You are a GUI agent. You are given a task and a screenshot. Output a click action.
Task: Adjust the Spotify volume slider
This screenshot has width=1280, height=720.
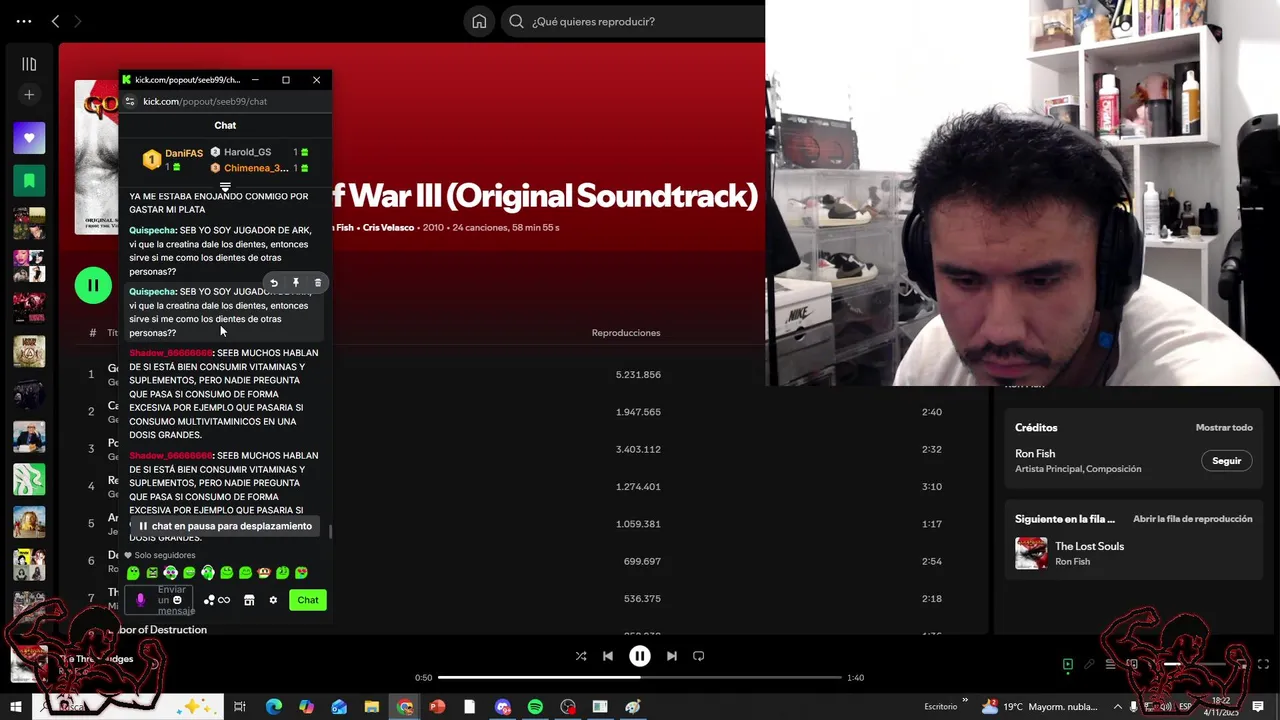tap(1195, 664)
